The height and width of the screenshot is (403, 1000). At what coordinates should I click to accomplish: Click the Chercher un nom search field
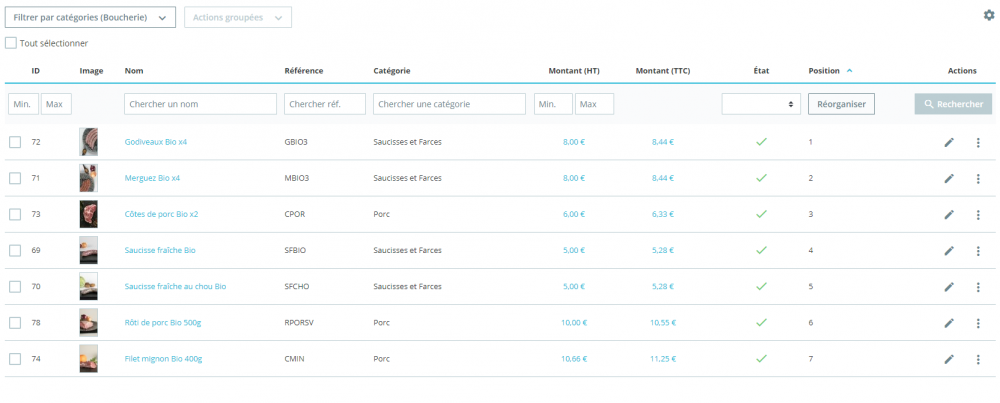200,104
